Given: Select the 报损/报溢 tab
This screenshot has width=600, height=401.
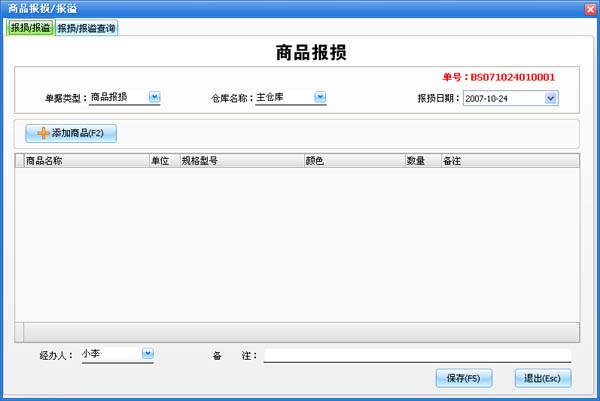Looking at the screenshot, I should pos(30,28).
